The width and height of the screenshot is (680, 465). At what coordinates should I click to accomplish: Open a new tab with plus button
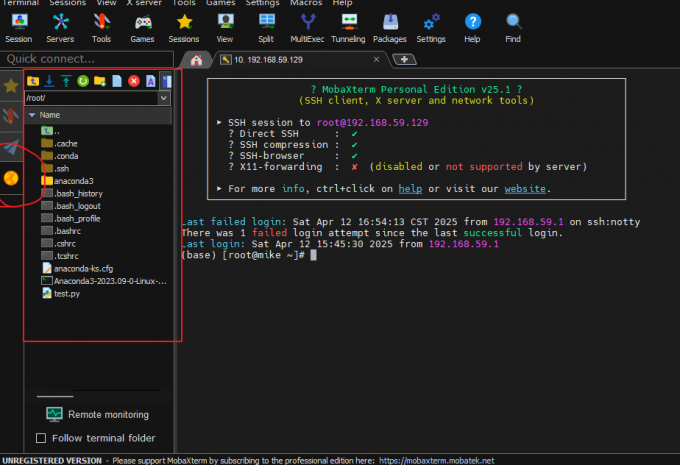(404, 59)
